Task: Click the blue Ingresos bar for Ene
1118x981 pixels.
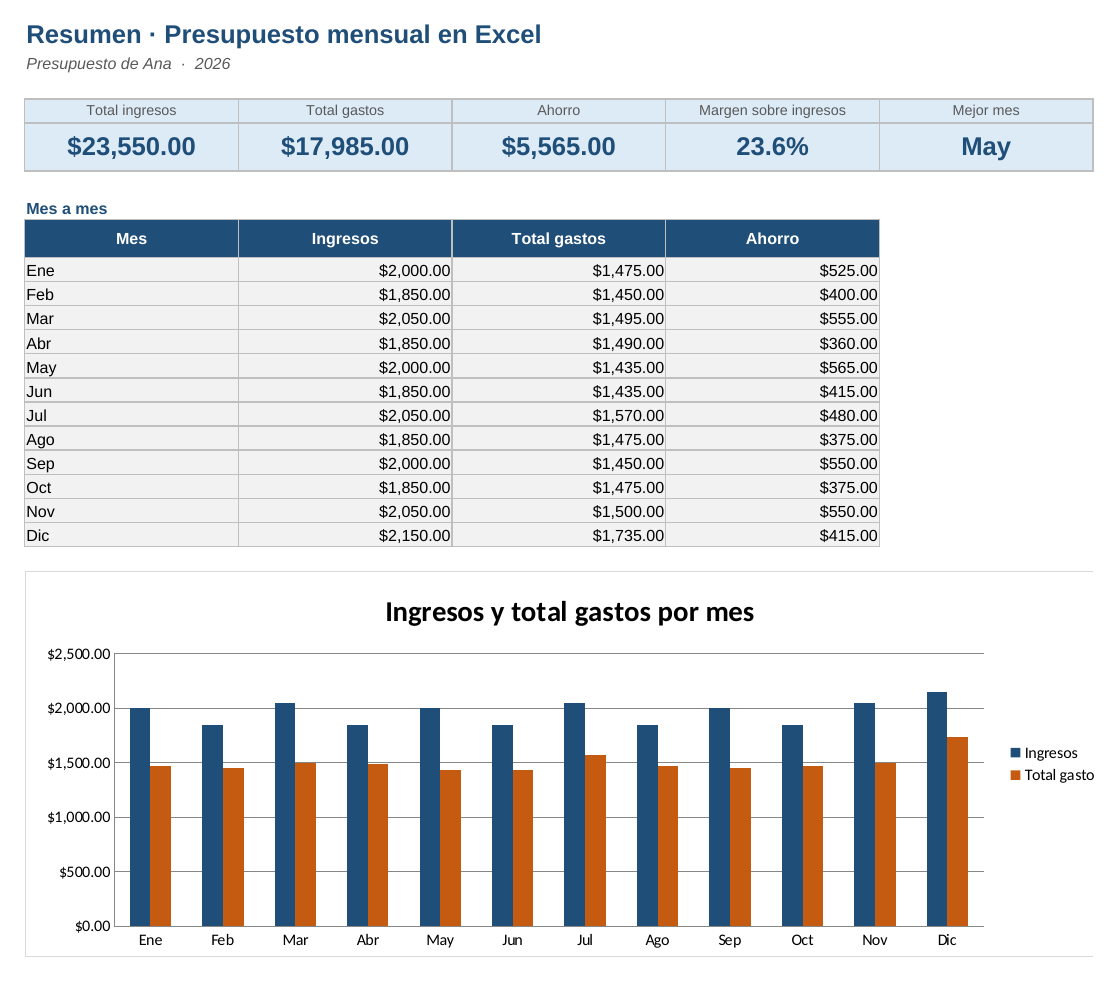Action: pos(140,817)
